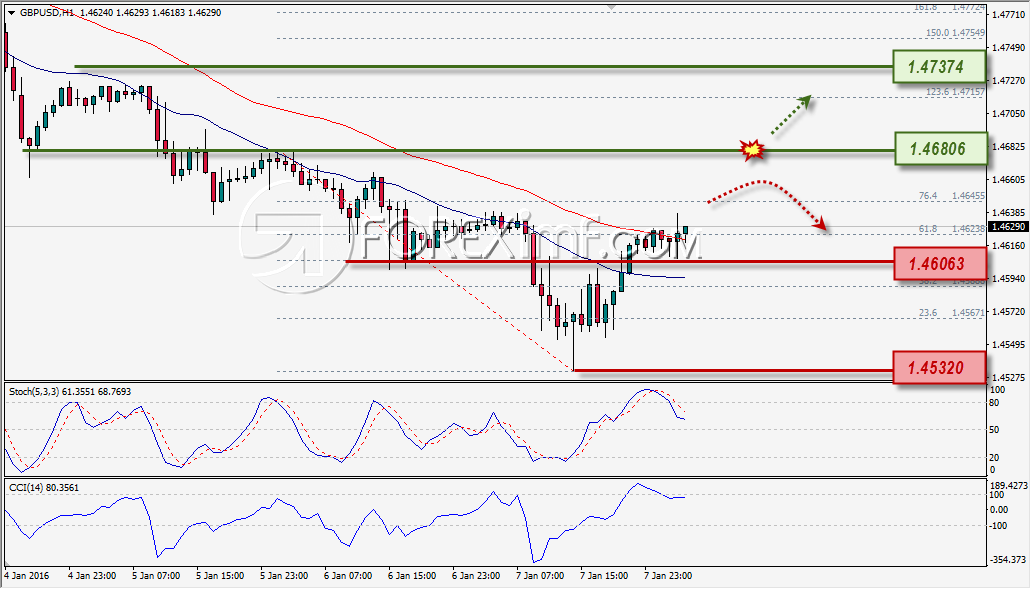Screen dimensions: 1031x589
Task: Click the current price tag 1.46290
Action: click(x=1009, y=227)
